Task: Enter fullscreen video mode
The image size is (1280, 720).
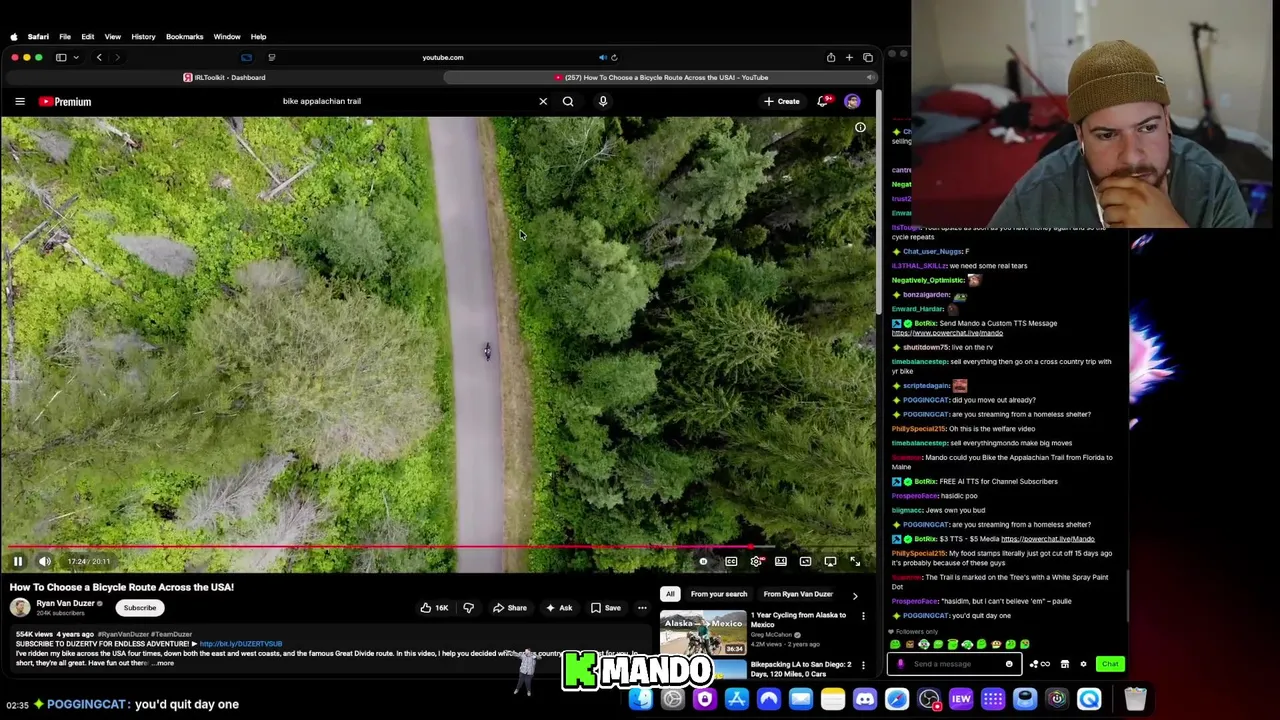Action: coord(855,561)
